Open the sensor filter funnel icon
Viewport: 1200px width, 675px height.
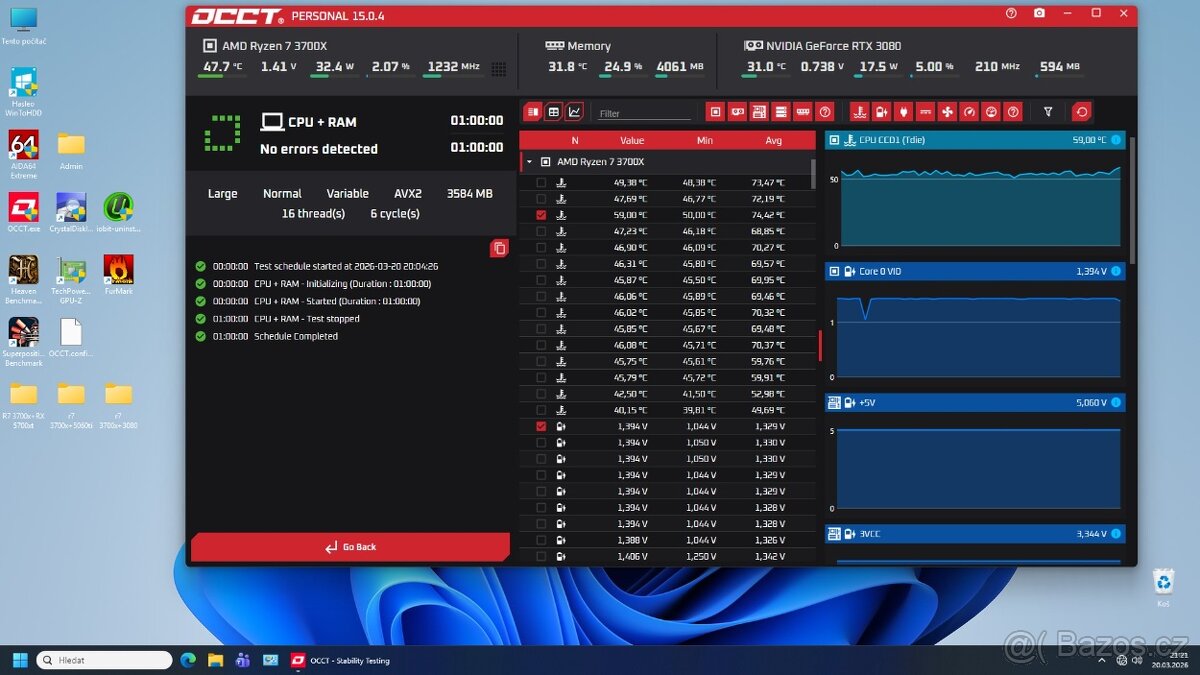pos(1048,111)
